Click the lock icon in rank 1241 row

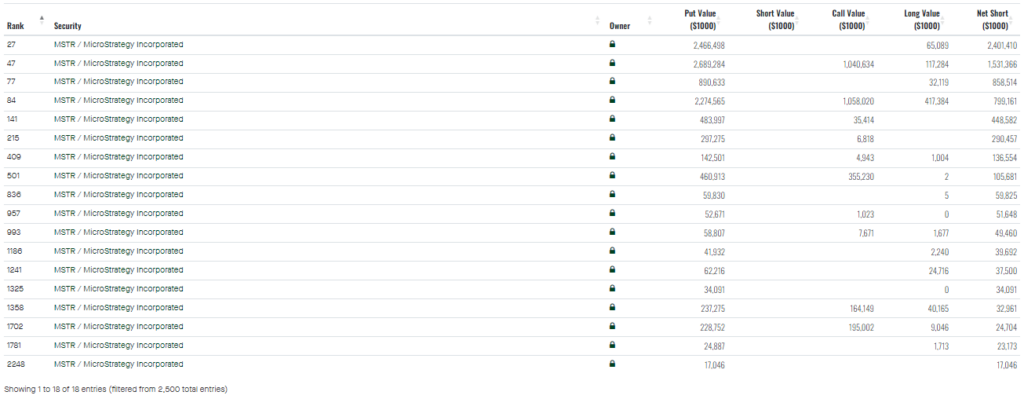coord(612,270)
